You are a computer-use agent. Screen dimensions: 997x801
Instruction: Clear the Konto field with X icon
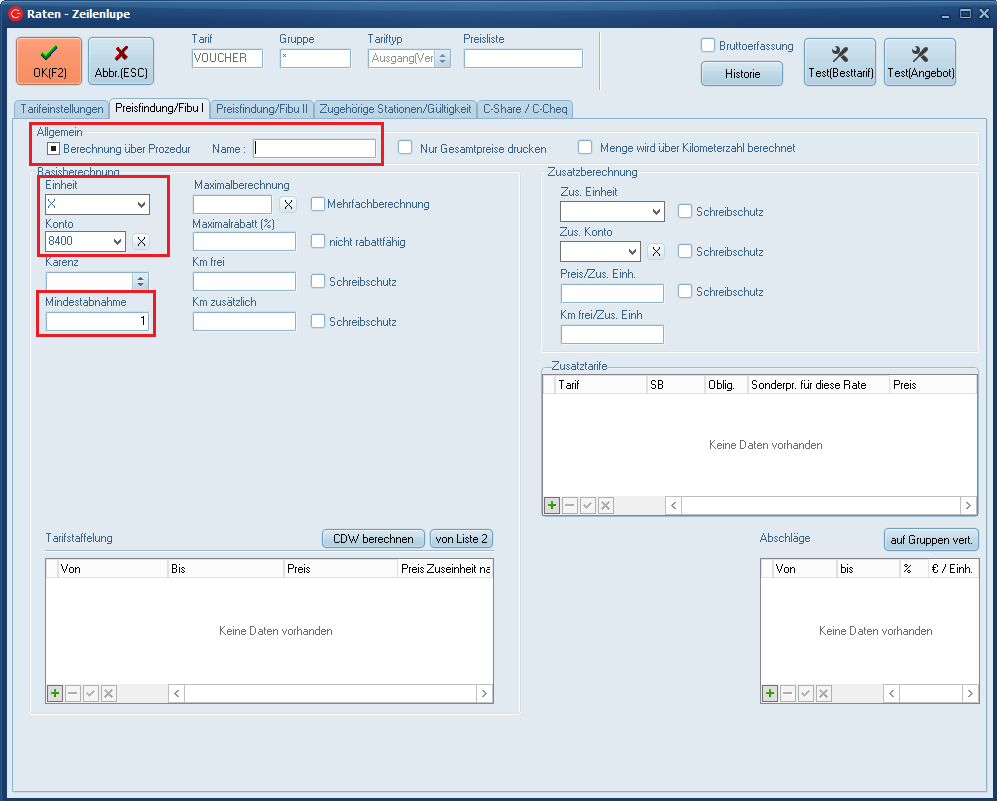pyautogui.click(x=142, y=241)
